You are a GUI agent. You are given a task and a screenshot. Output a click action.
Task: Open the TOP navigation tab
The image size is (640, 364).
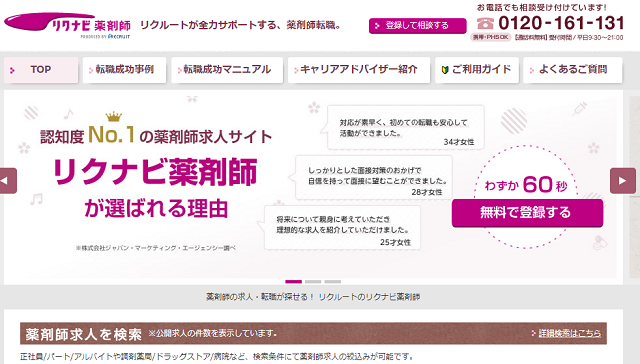[41, 70]
